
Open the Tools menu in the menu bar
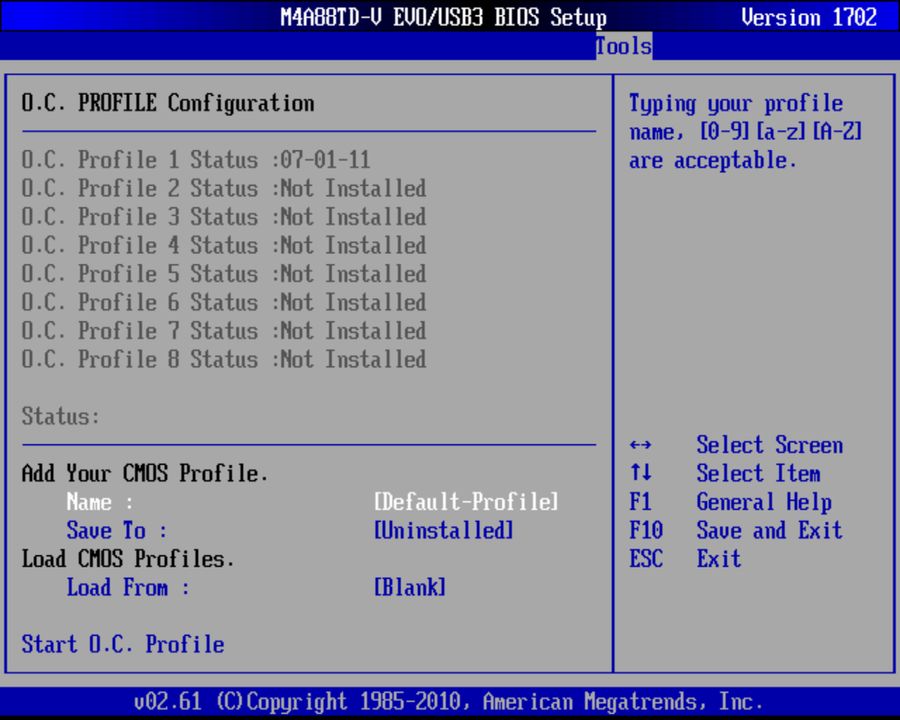point(623,46)
